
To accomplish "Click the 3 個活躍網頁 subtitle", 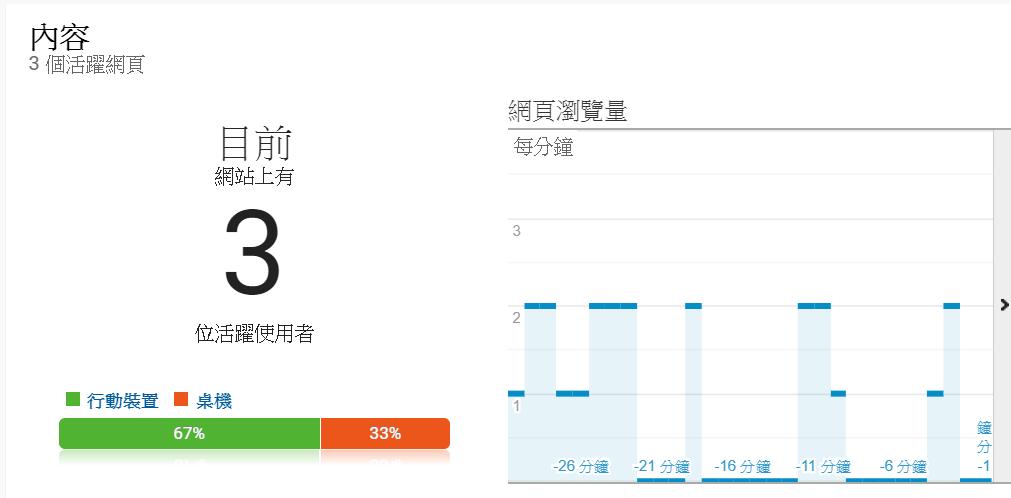I will (86, 65).
